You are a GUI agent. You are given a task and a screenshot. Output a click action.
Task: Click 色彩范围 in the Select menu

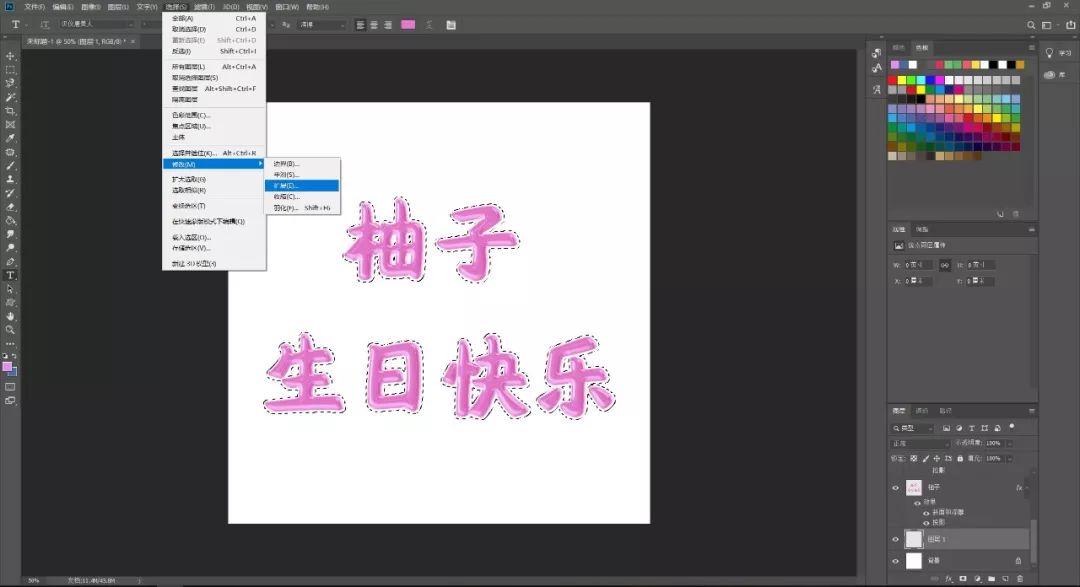pyautogui.click(x=190, y=115)
